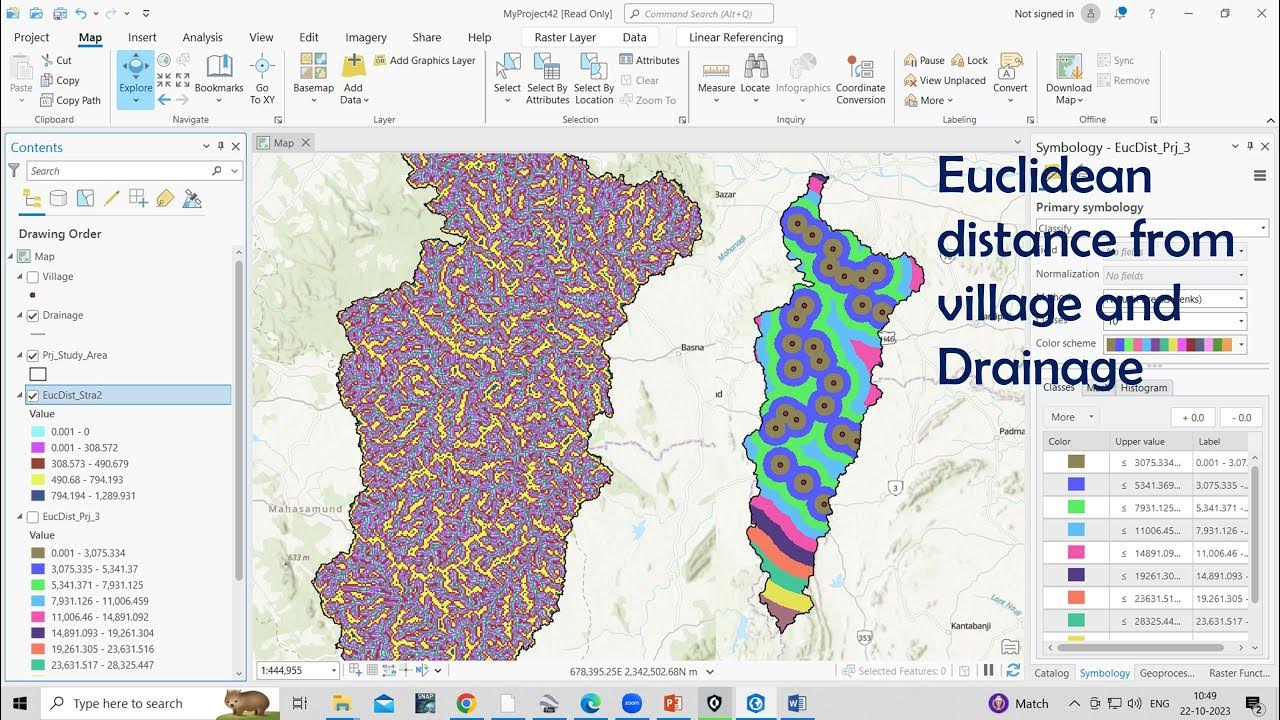Collapse the Drainage layer legend

coord(20,315)
